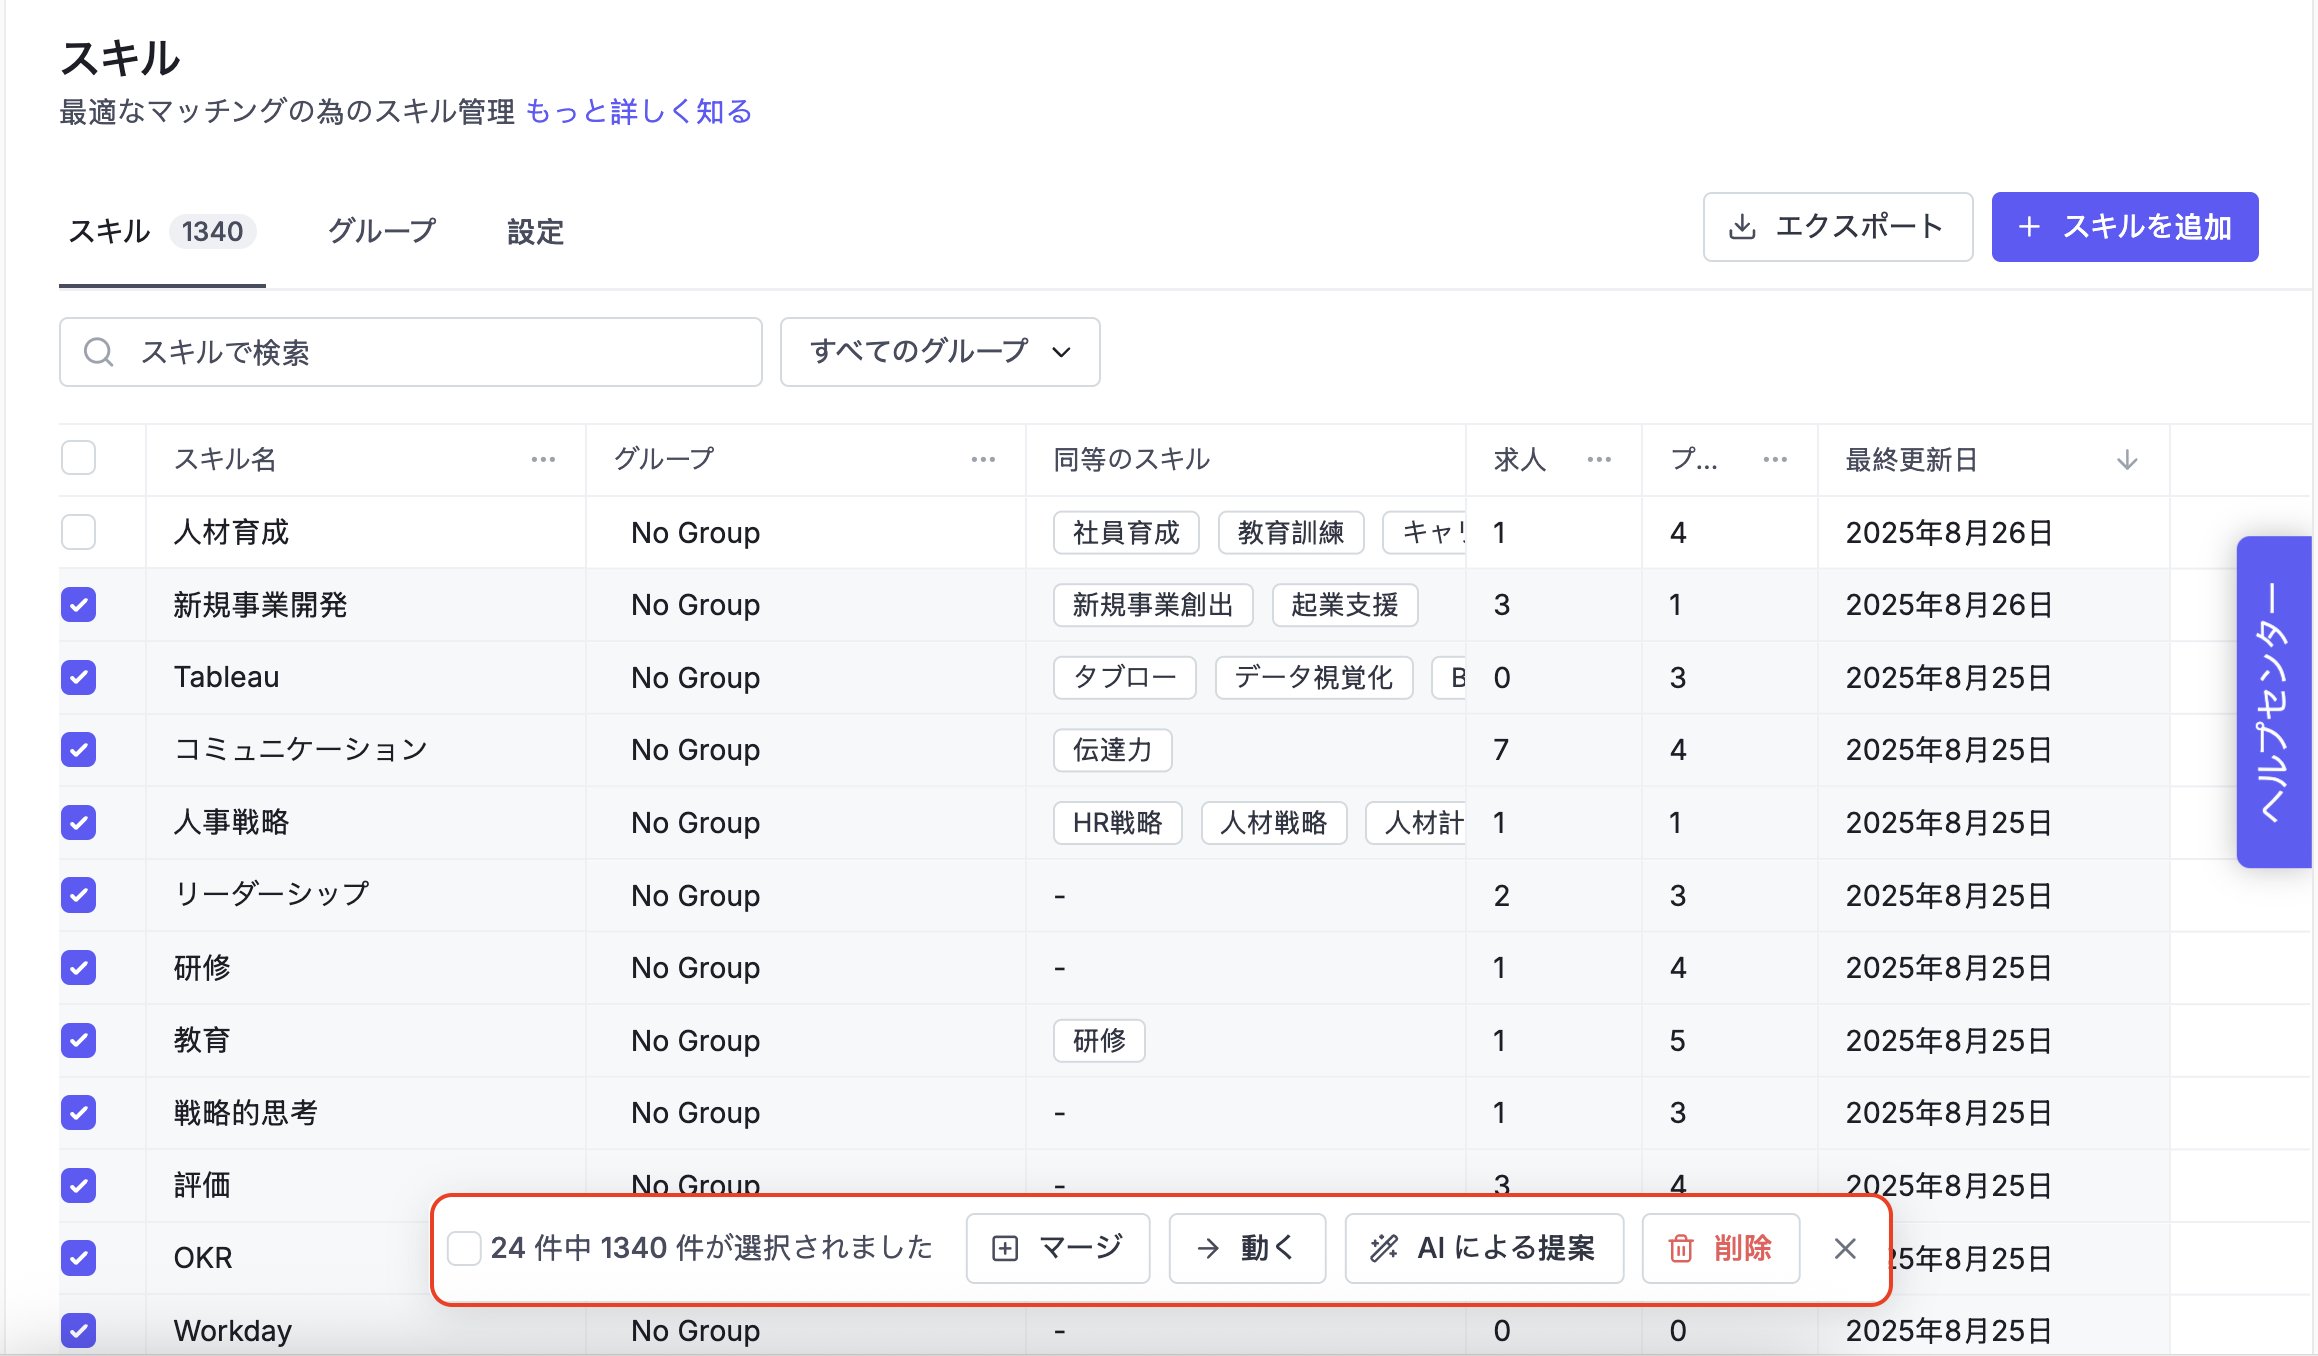Open the グループ column three-dot menu

983,460
